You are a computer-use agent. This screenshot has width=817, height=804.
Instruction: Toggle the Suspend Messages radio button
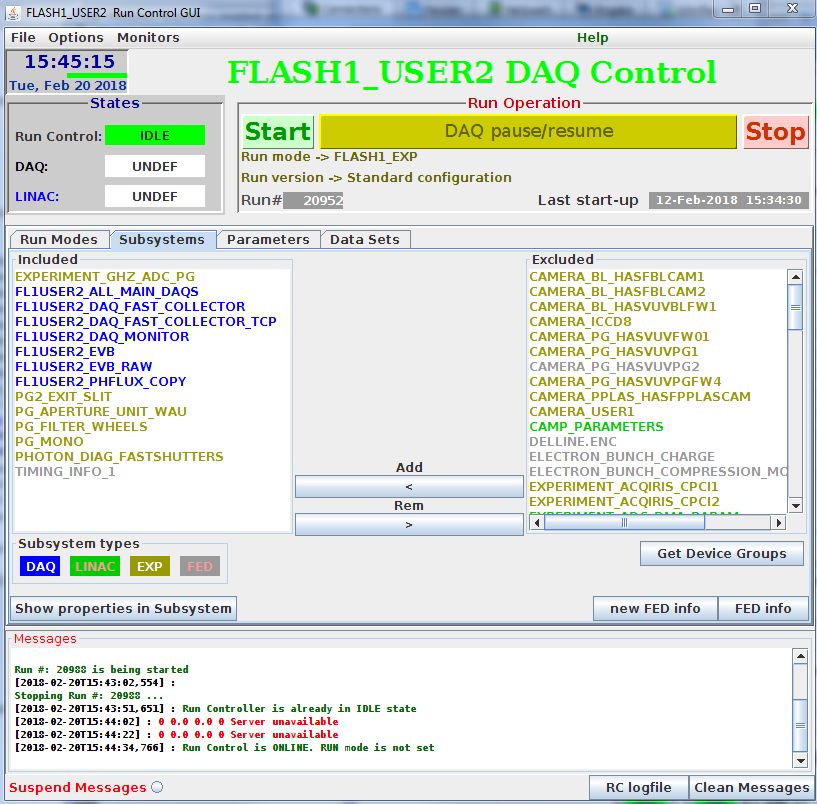click(157, 788)
